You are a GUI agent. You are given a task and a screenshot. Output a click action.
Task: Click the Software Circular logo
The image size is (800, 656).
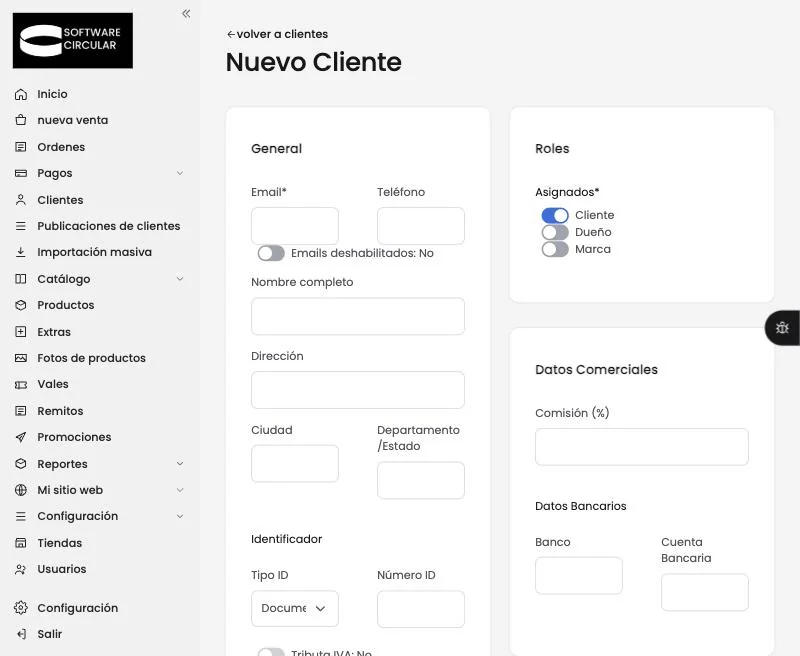click(72, 40)
